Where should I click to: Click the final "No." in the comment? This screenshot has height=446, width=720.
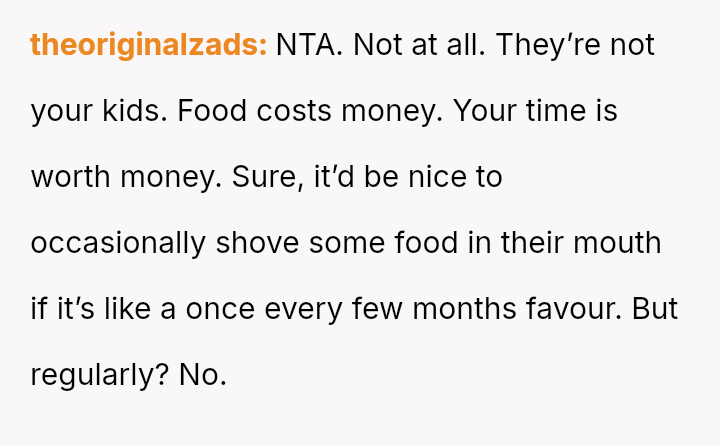coord(203,375)
